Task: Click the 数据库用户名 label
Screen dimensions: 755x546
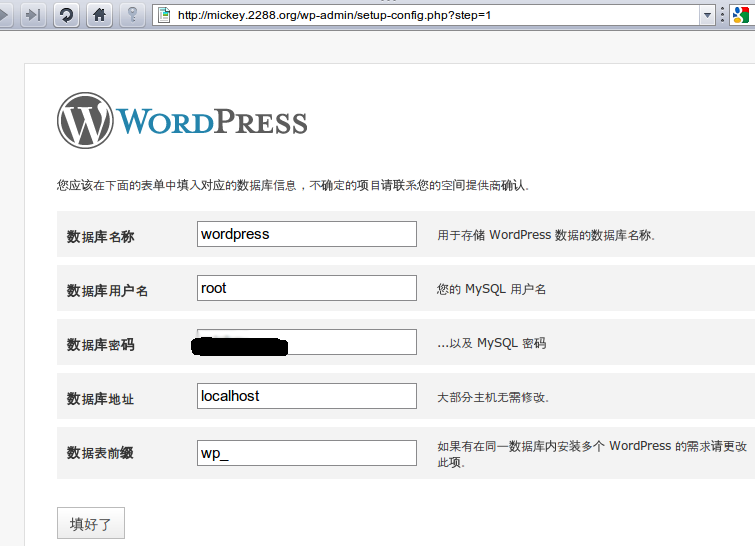Action: coord(107,290)
